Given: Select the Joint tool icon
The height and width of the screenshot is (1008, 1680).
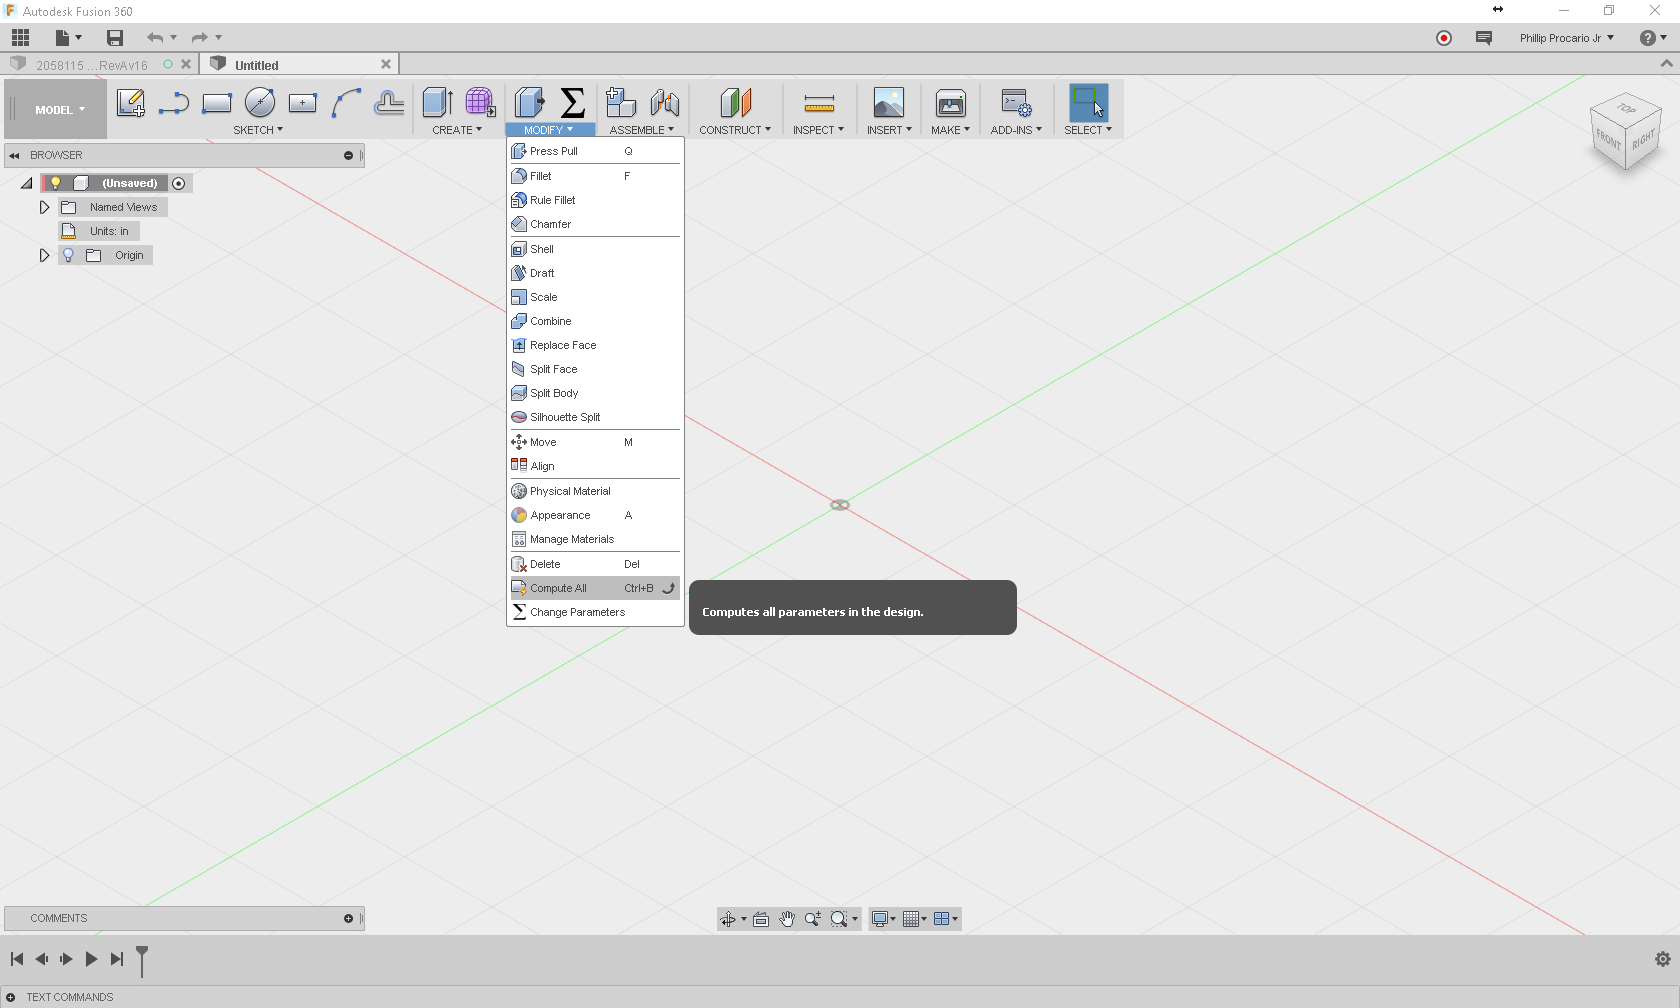Looking at the screenshot, I should (x=664, y=103).
